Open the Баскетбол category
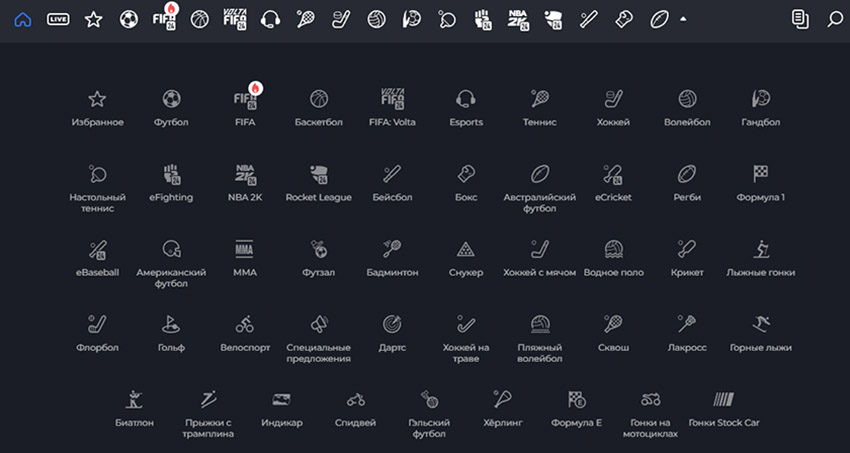The image size is (850, 453). [x=319, y=107]
